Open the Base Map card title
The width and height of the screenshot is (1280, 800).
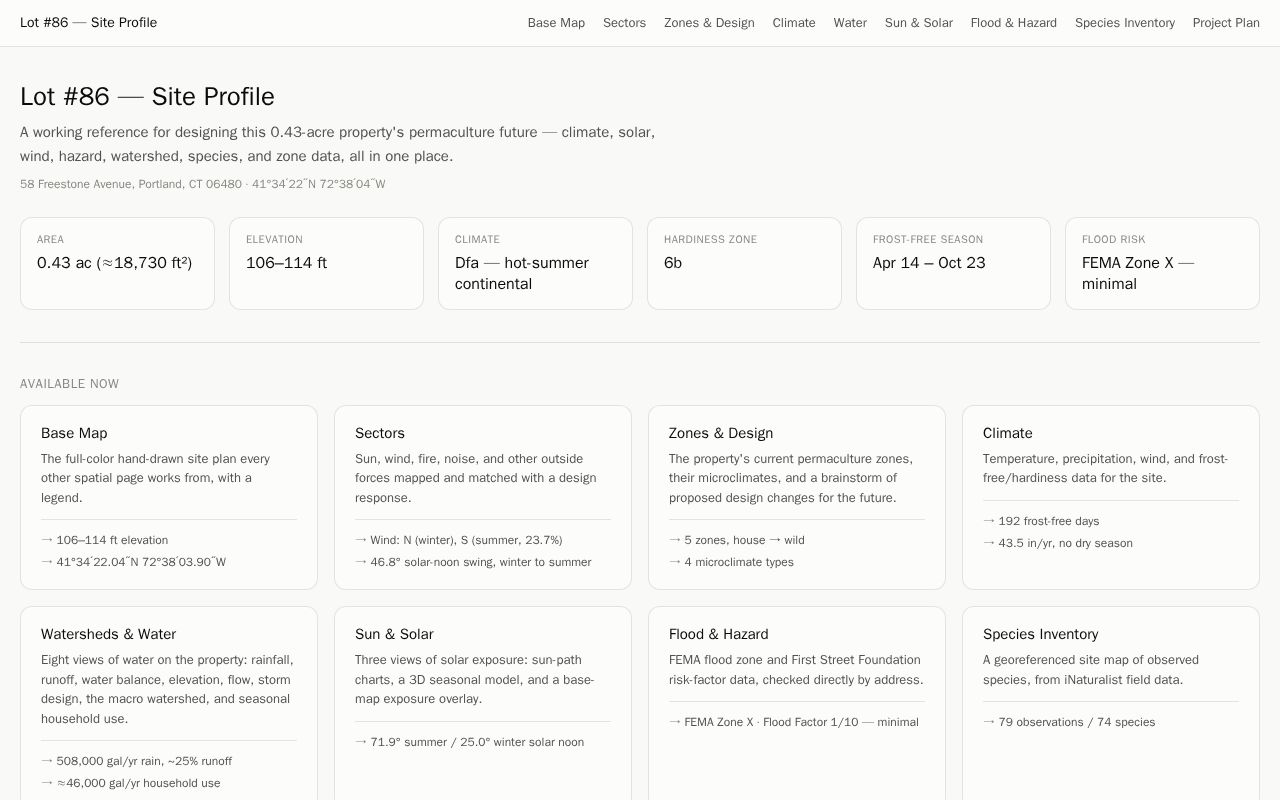[74, 433]
